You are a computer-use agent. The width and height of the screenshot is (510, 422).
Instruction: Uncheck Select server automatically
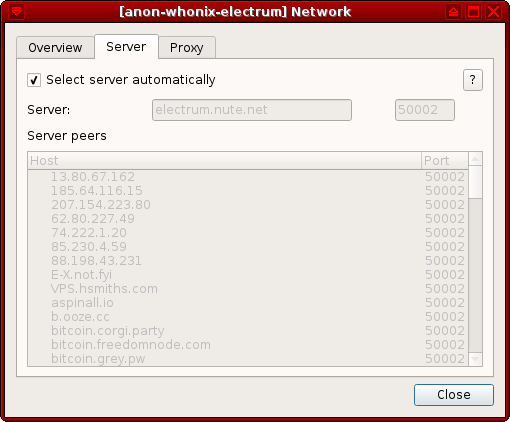tap(34, 80)
